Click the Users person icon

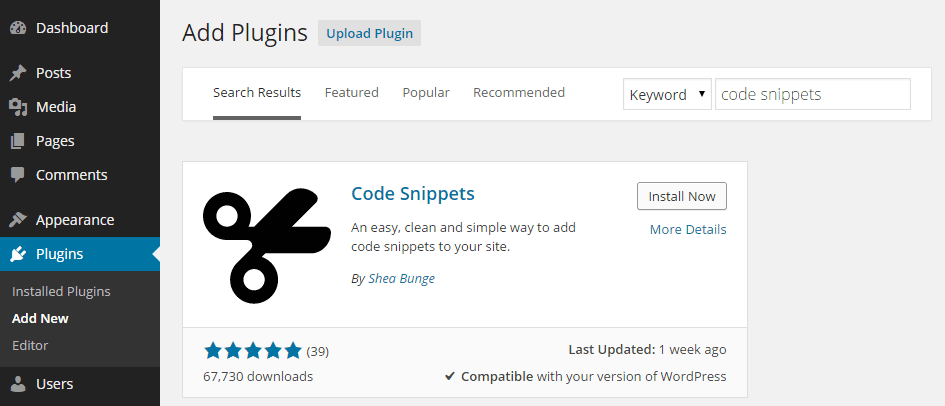(x=19, y=384)
